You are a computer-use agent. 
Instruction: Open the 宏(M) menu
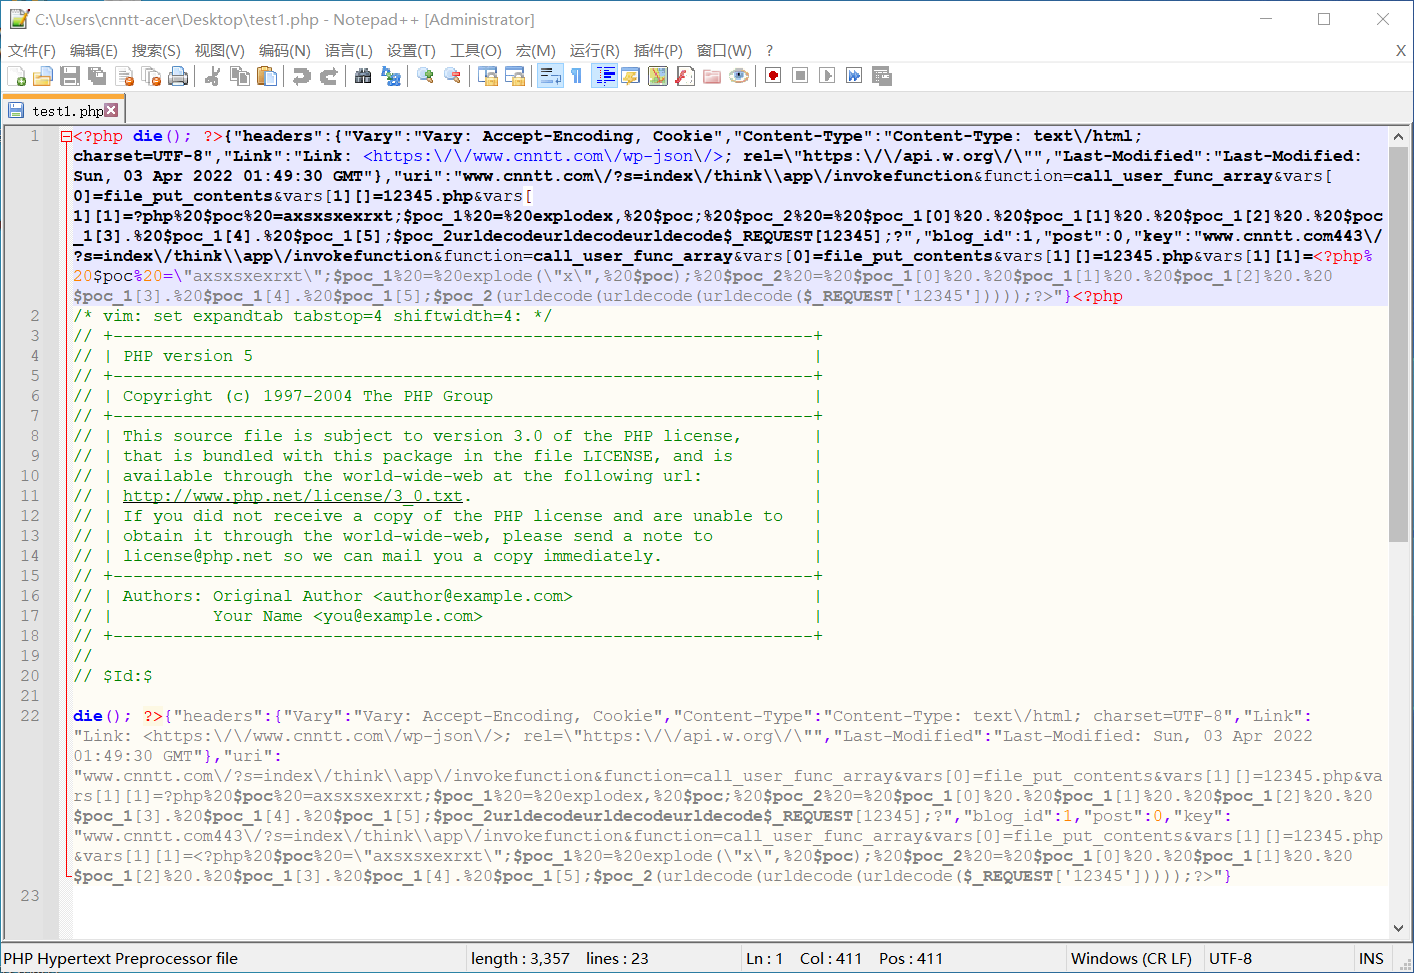point(536,50)
